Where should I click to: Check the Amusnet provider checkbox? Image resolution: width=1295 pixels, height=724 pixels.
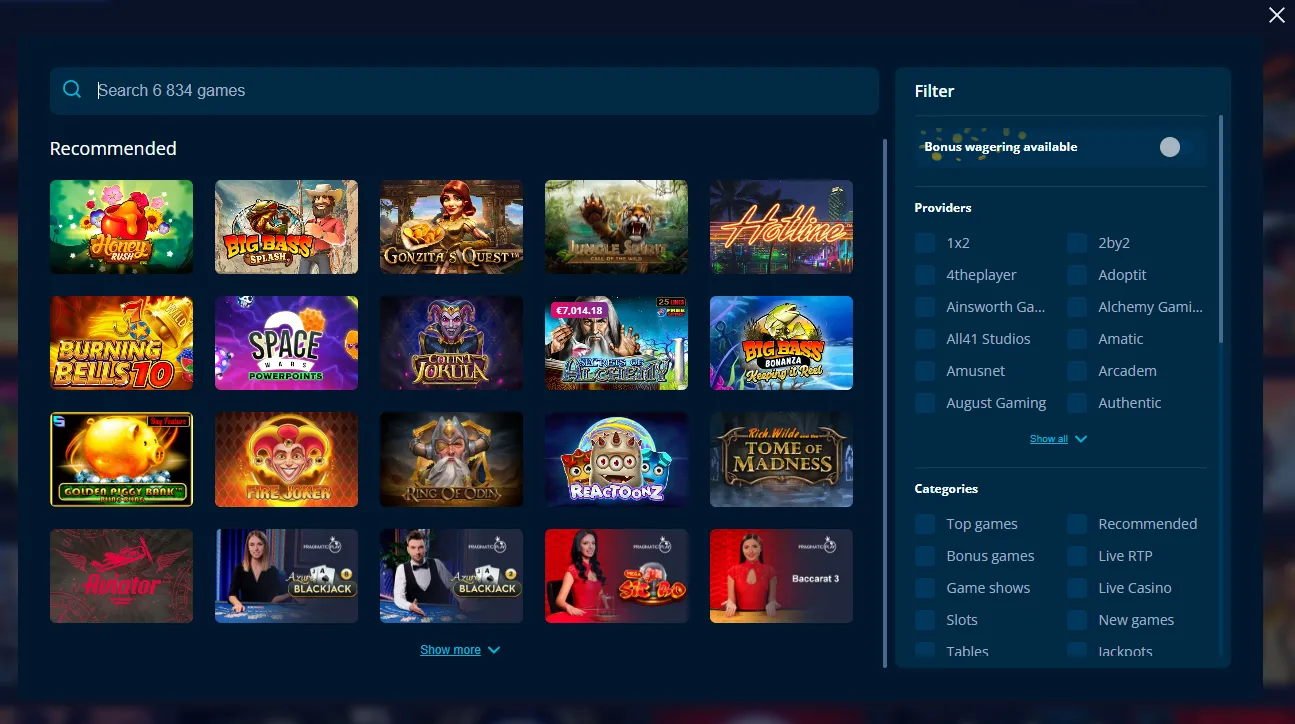tap(925, 371)
